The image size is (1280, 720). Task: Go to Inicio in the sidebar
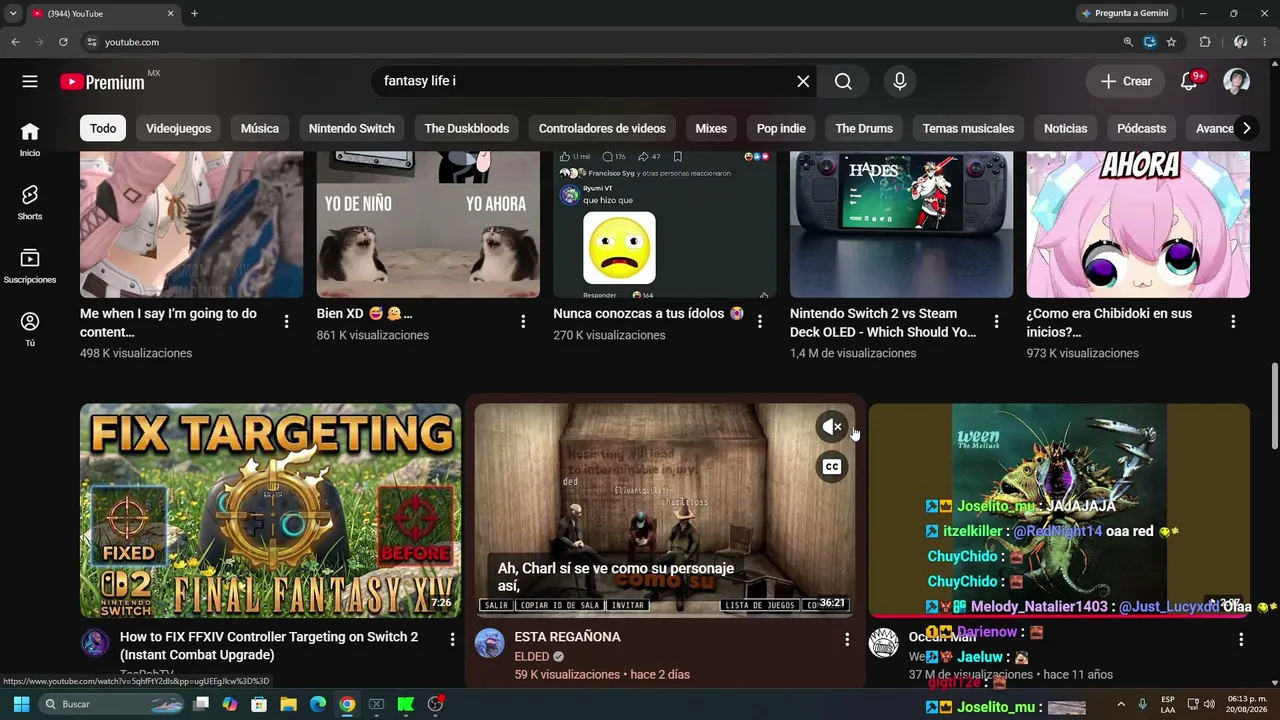(30, 139)
